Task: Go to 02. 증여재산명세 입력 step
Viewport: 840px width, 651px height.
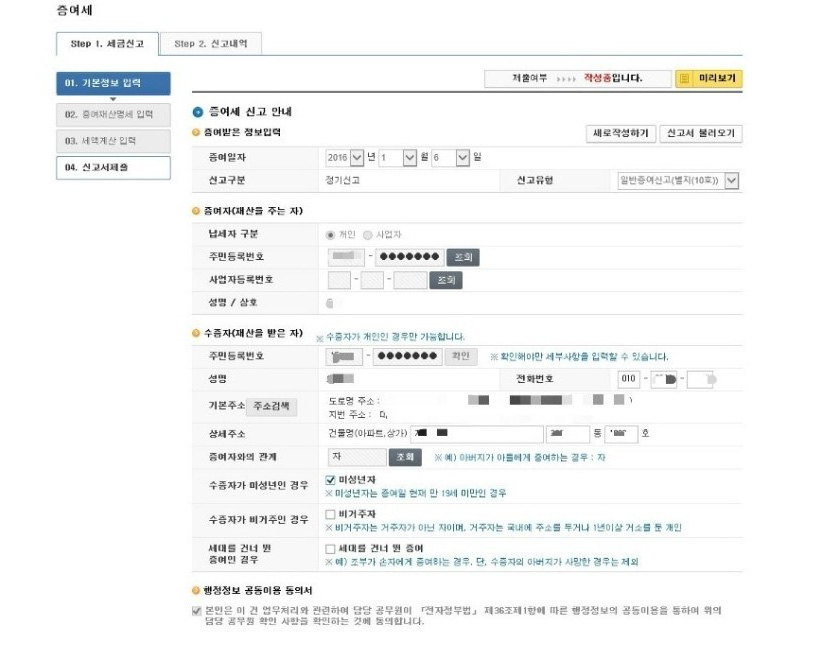Action: (x=113, y=115)
